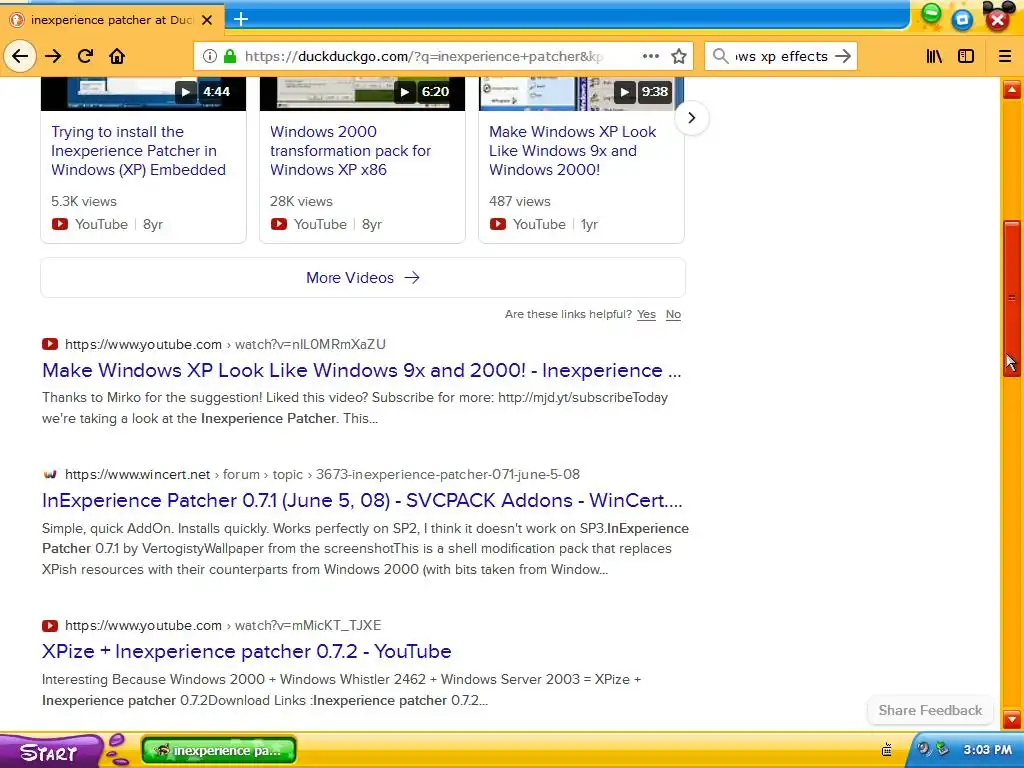The image size is (1024, 768).
Task: Open Make Windows XP Look Like Windows 9x card
Action: pos(573,151)
